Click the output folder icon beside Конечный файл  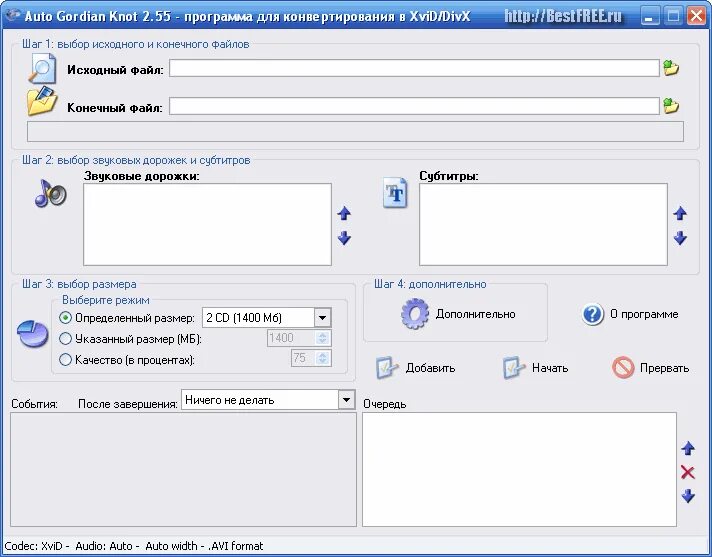(x=42, y=101)
